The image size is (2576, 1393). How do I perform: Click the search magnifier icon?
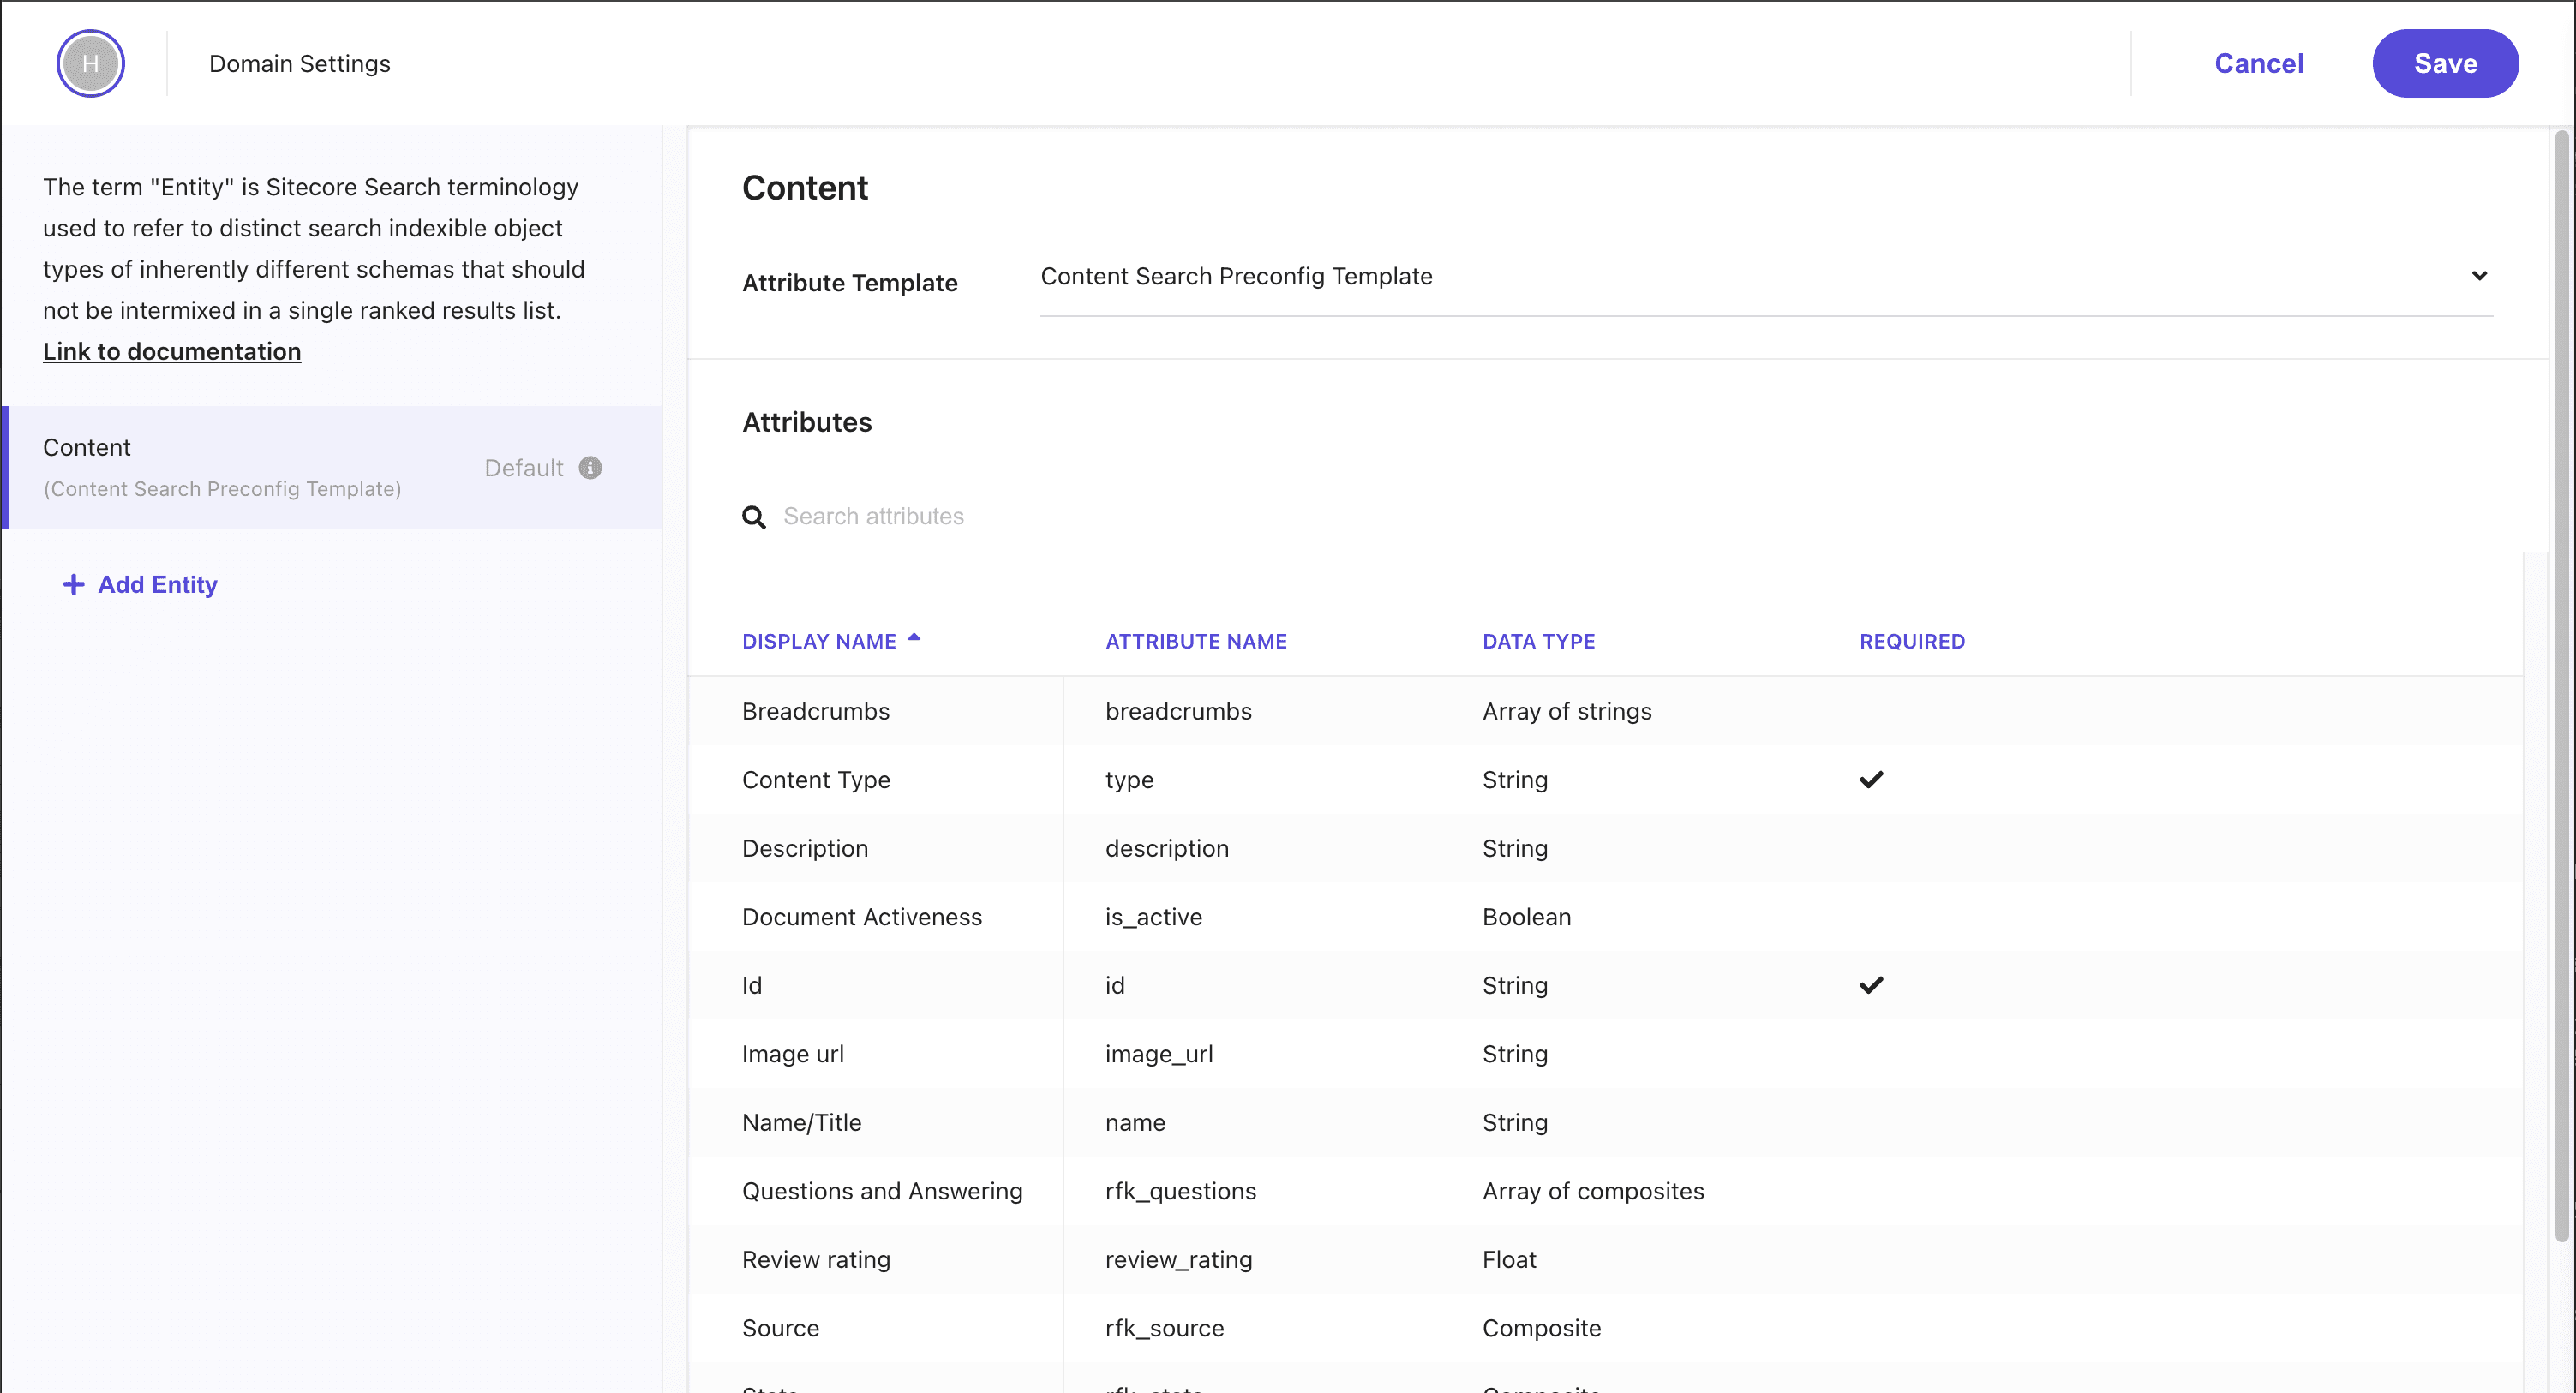point(754,517)
